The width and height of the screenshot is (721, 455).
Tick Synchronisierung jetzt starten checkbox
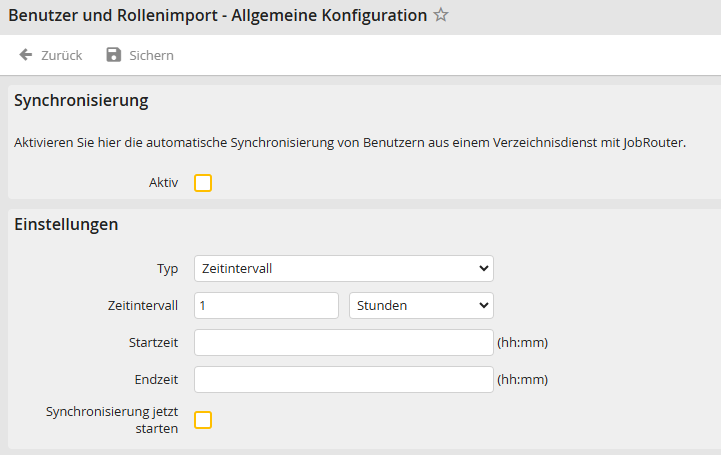click(x=203, y=420)
